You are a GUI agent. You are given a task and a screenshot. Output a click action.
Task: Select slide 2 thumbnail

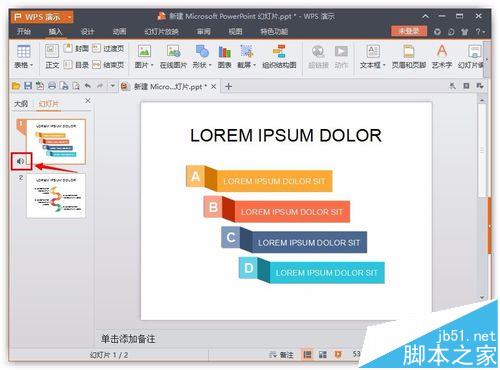[x=56, y=196]
